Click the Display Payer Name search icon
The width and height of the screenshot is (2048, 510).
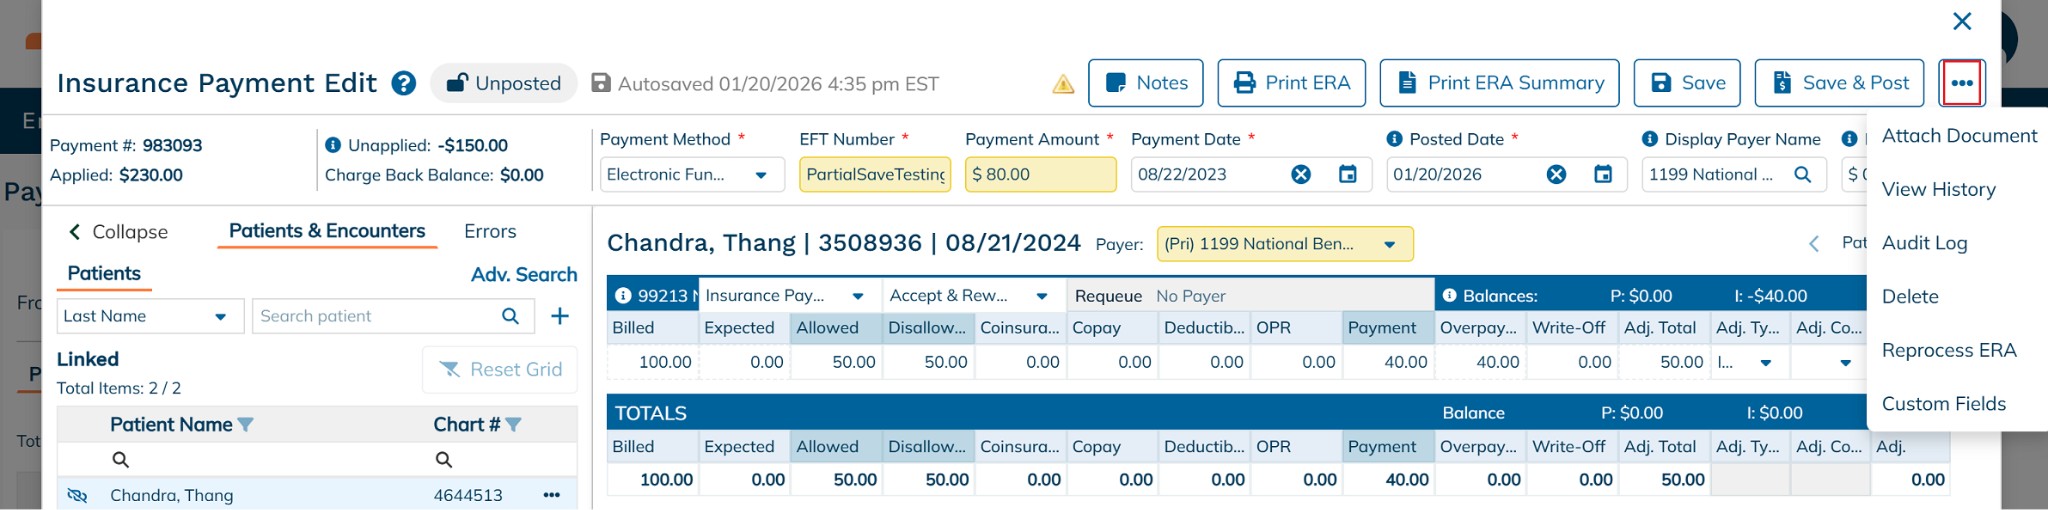click(1802, 174)
